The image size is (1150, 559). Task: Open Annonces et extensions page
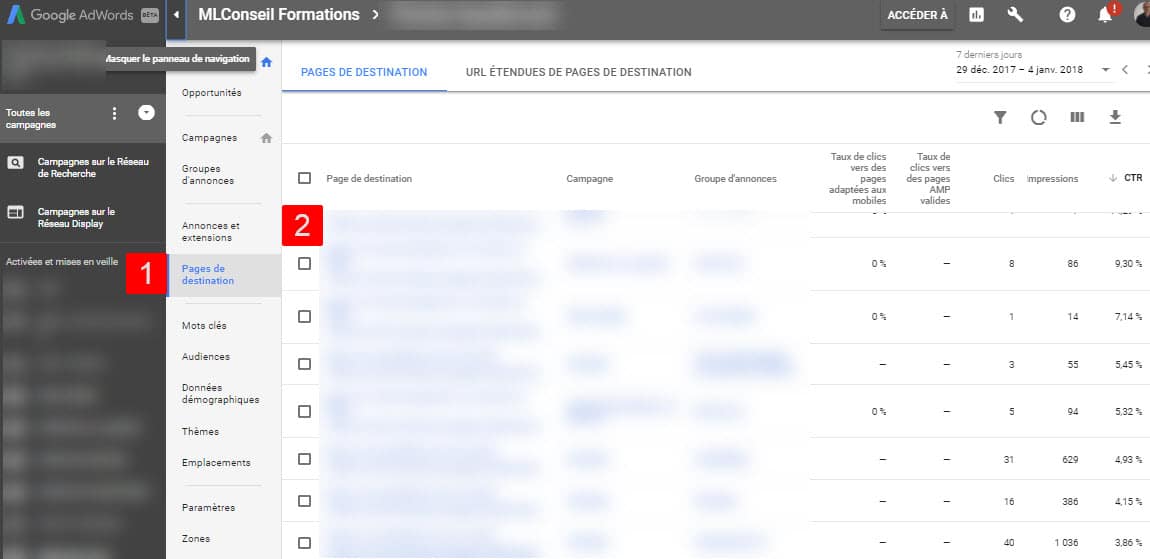click(210, 232)
